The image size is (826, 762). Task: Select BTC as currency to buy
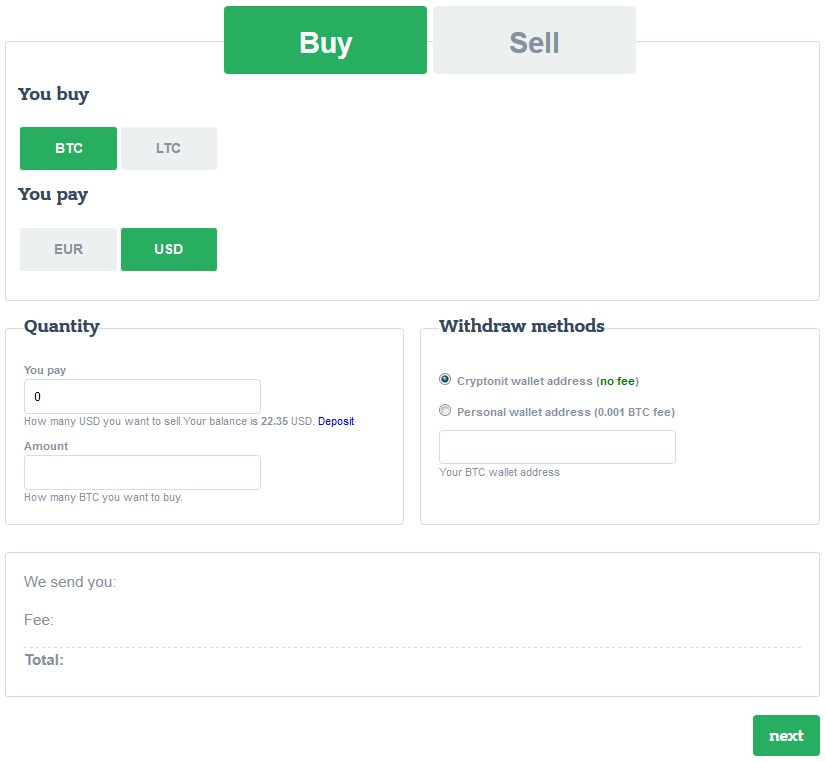coord(68,149)
